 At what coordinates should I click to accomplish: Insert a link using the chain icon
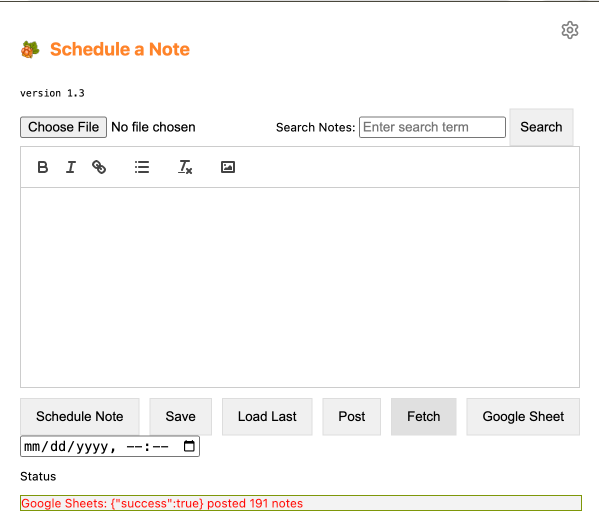pyautogui.click(x=99, y=167)
